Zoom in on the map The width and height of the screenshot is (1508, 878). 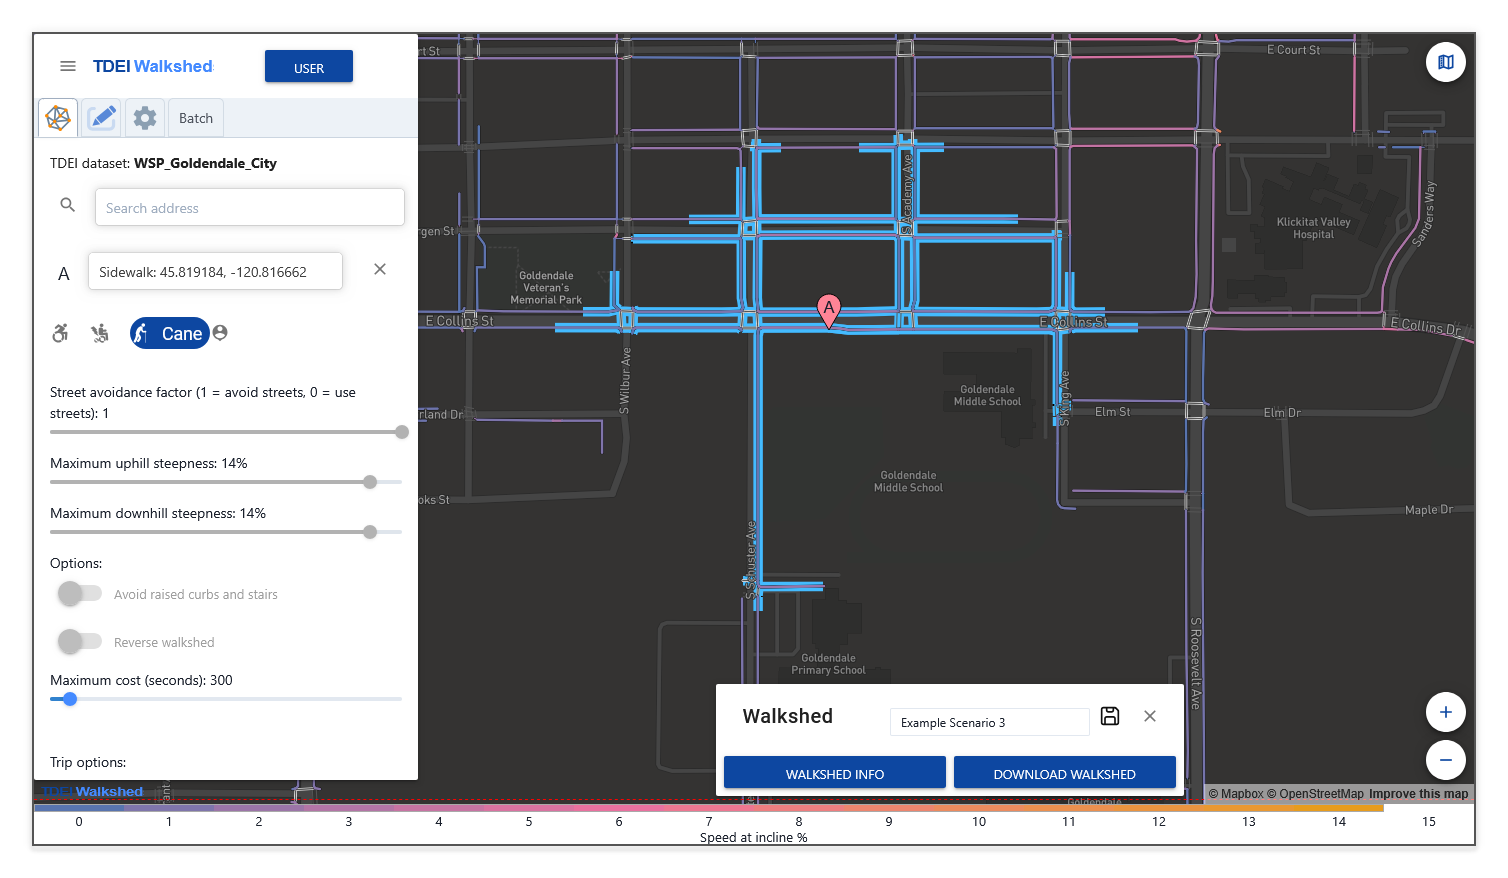[1445, 712]
